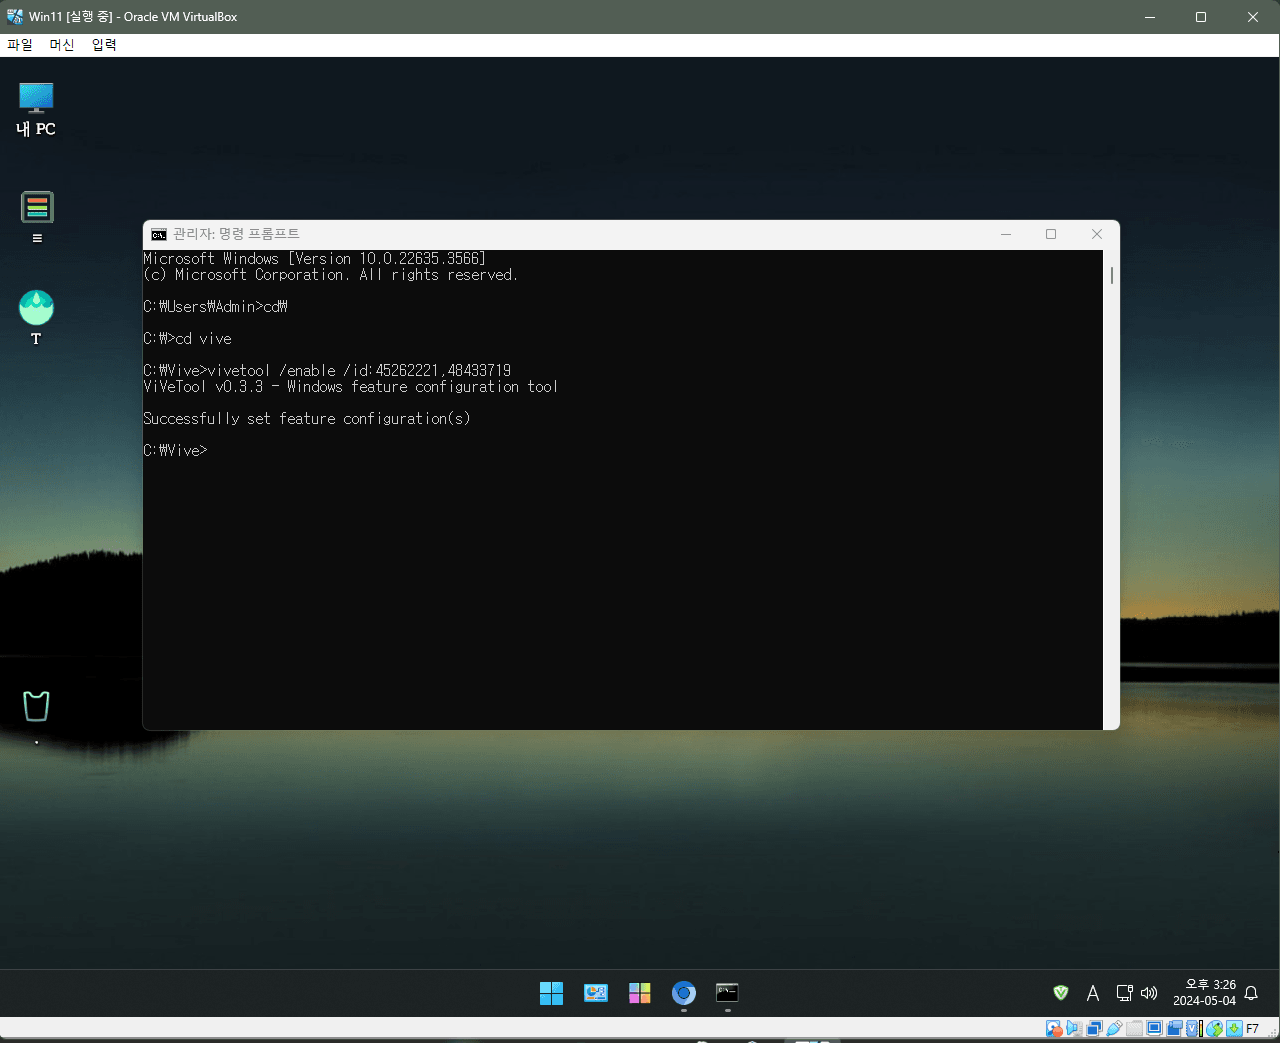Viewport: 1280px width, 1043px height.
Task: Click the 'ViVeTool v0.3.3' output line
Action: click(x=351, y=387)
